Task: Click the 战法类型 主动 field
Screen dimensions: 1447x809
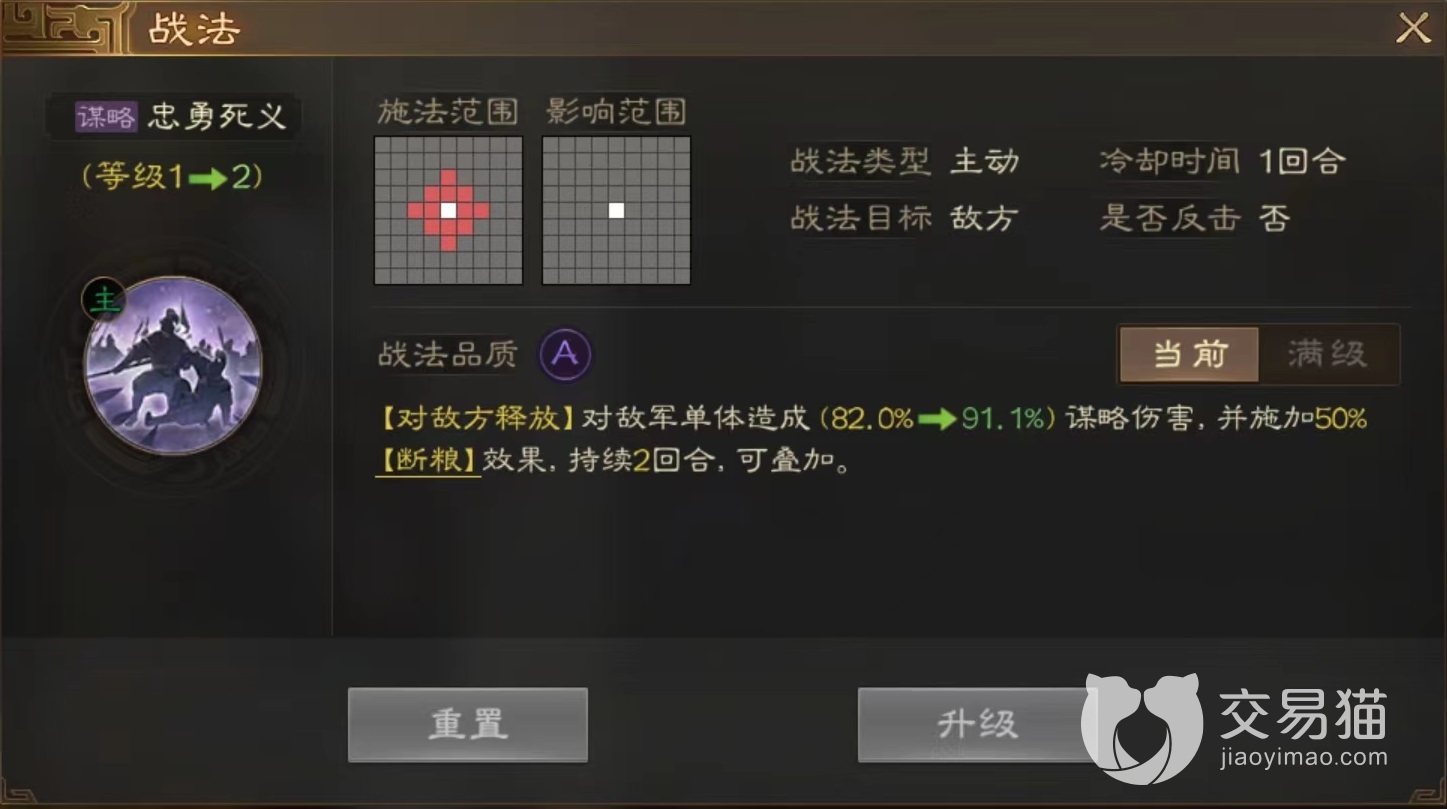Action: click(905, 161)
